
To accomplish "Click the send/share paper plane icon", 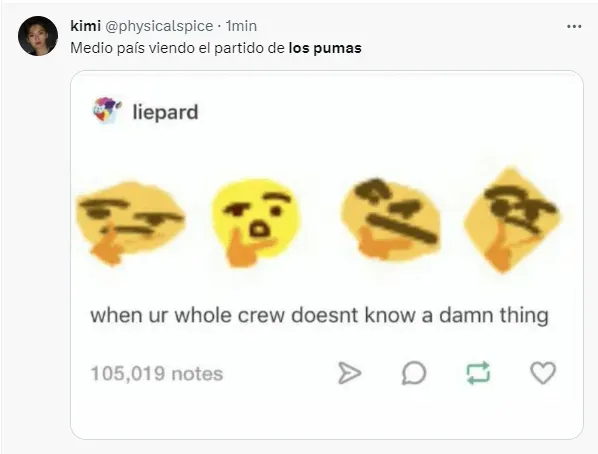I will (349, 373).
